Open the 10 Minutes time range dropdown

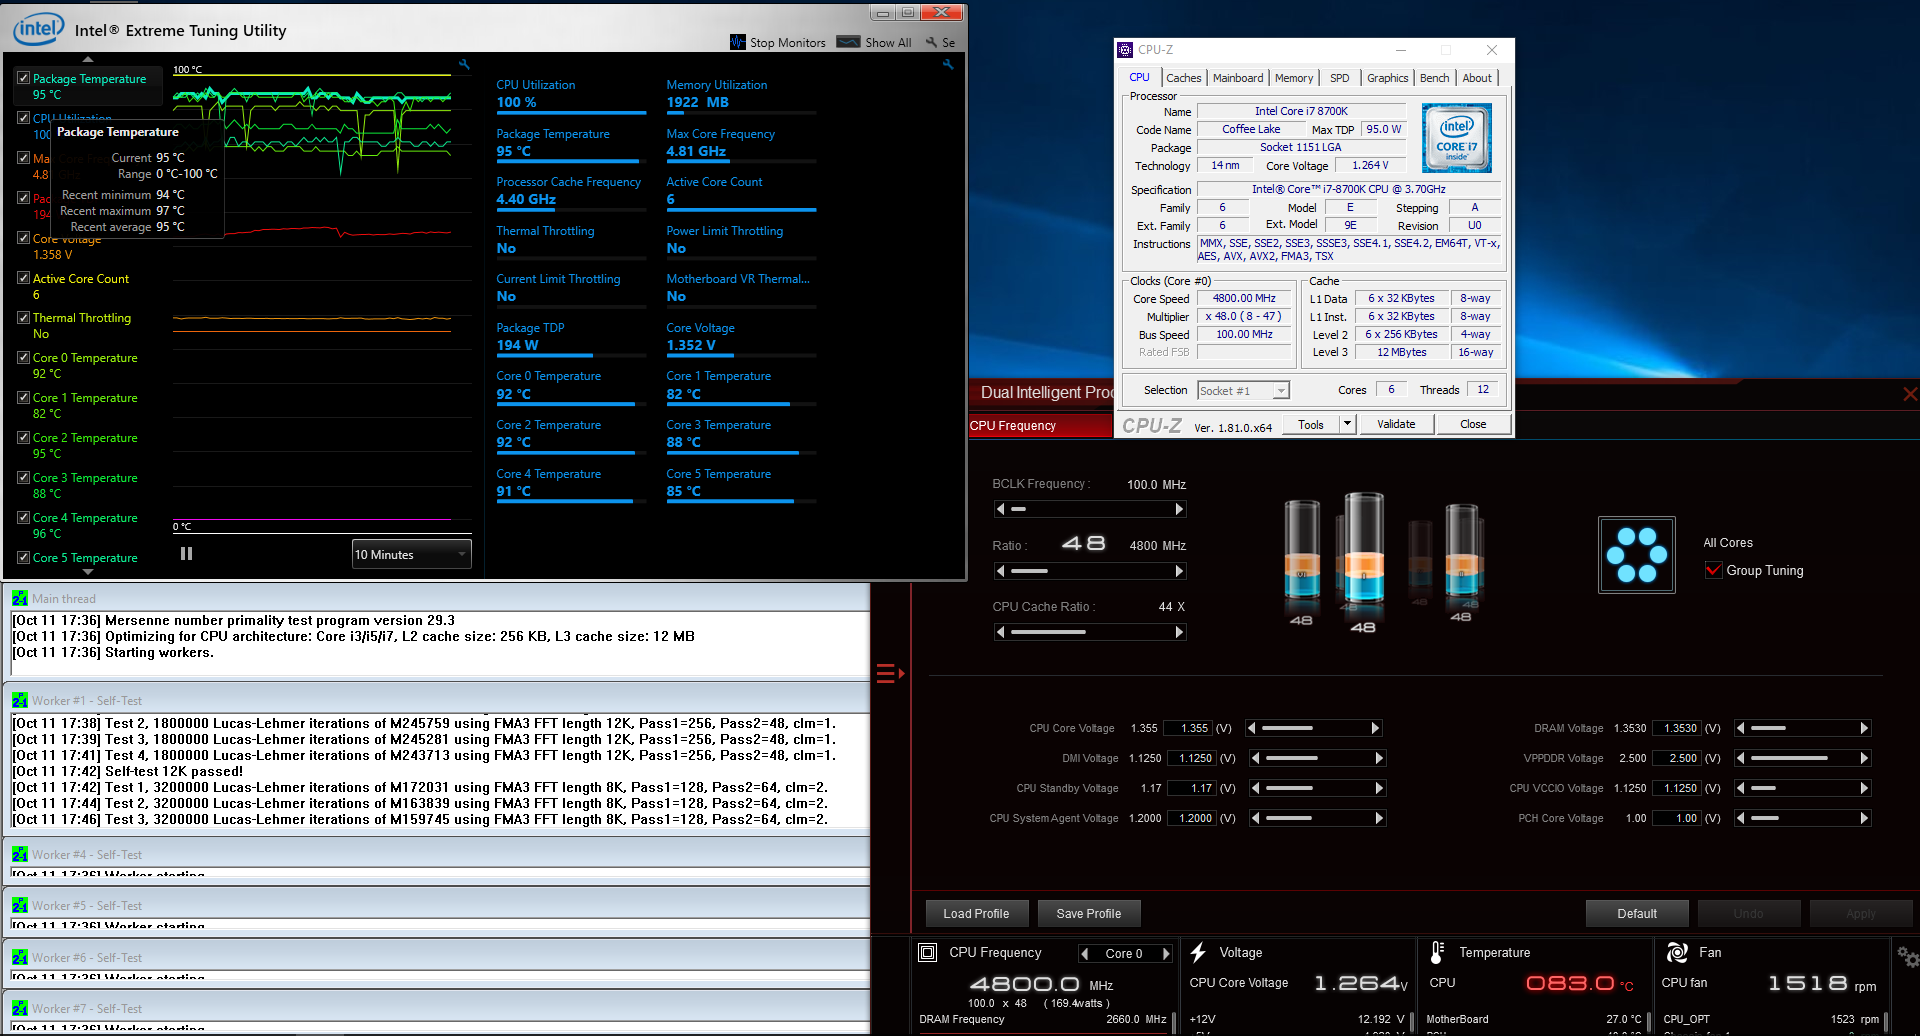coord(411,554)
